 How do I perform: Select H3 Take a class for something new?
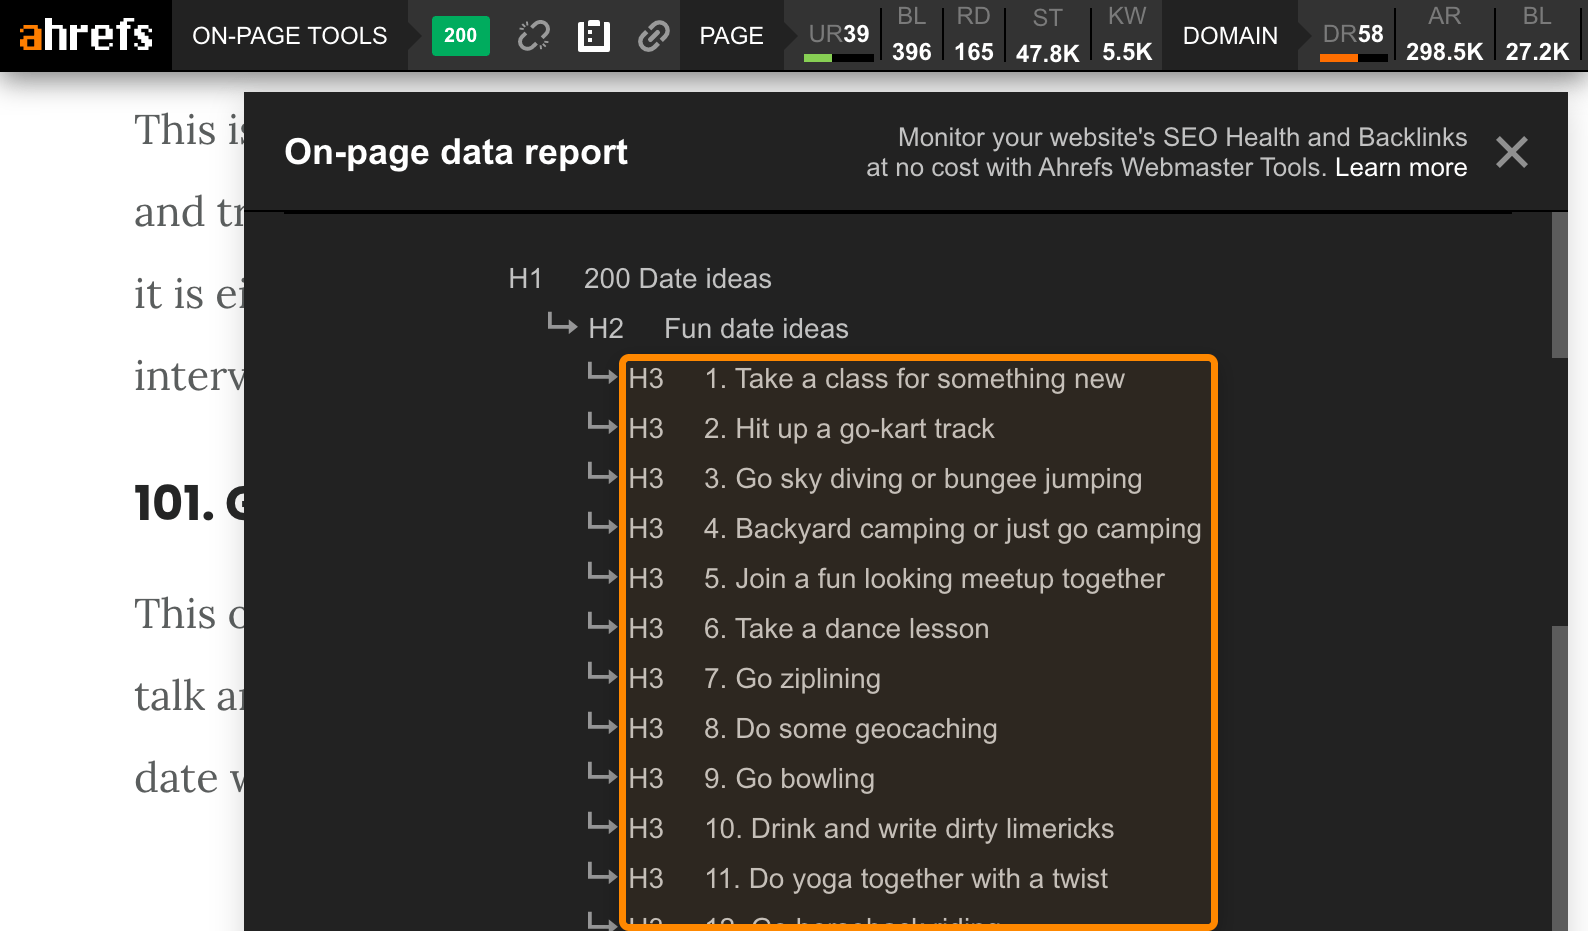(914, 379)
